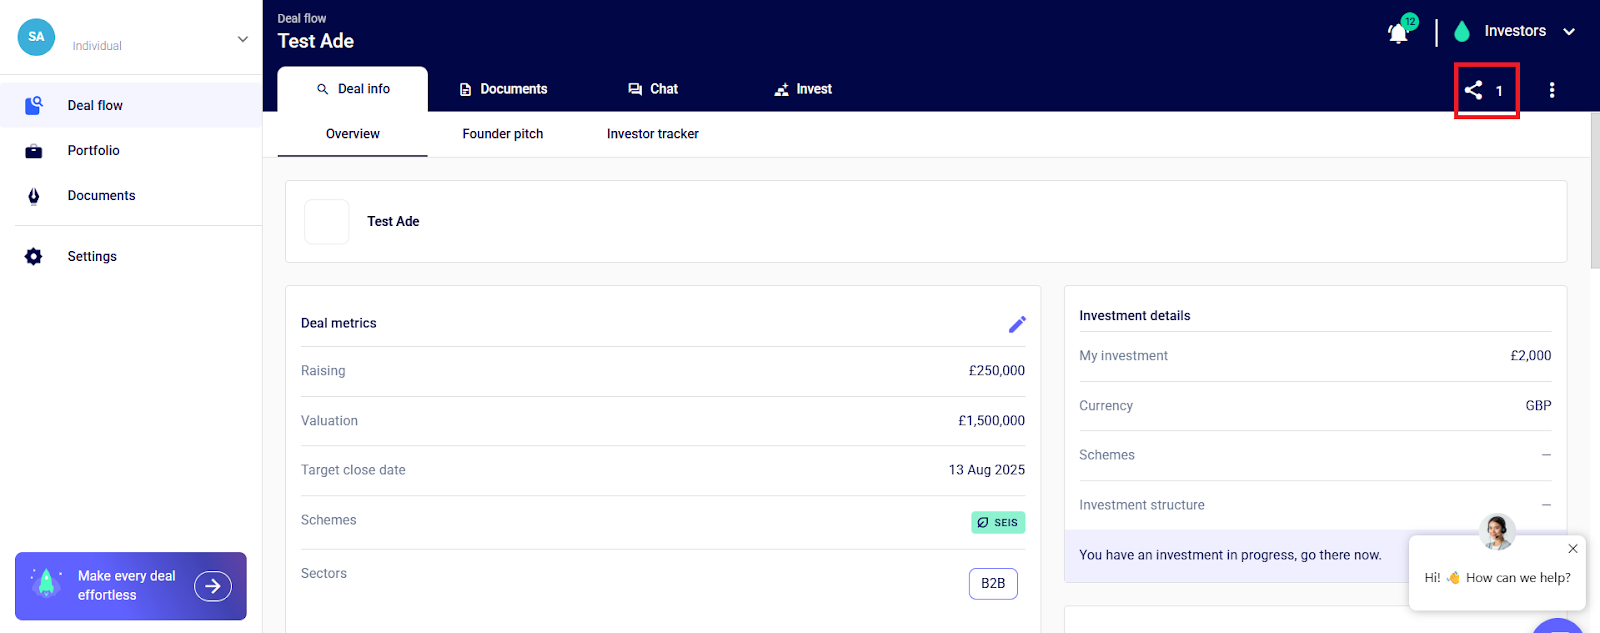Screen dimensions: 1600x633
Task: Click the investment in progress notice
Action: (x=1230, y=555)
